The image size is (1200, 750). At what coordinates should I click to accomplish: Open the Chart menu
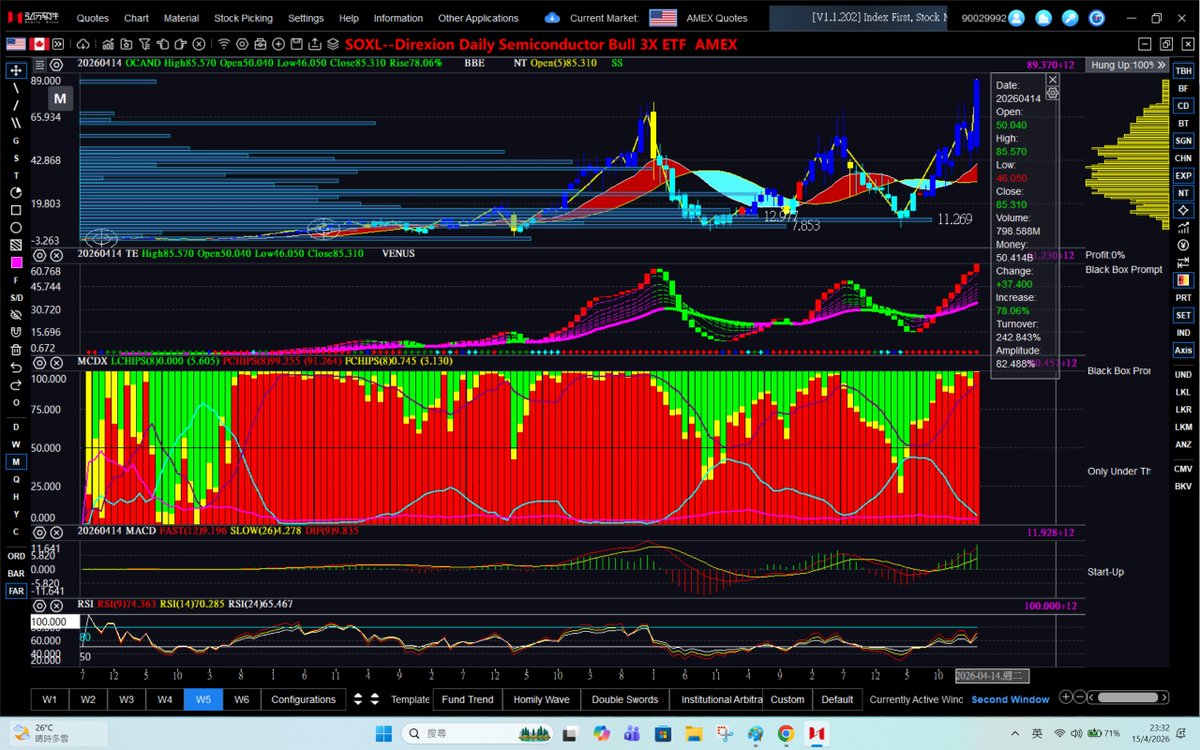pos(136,18)
